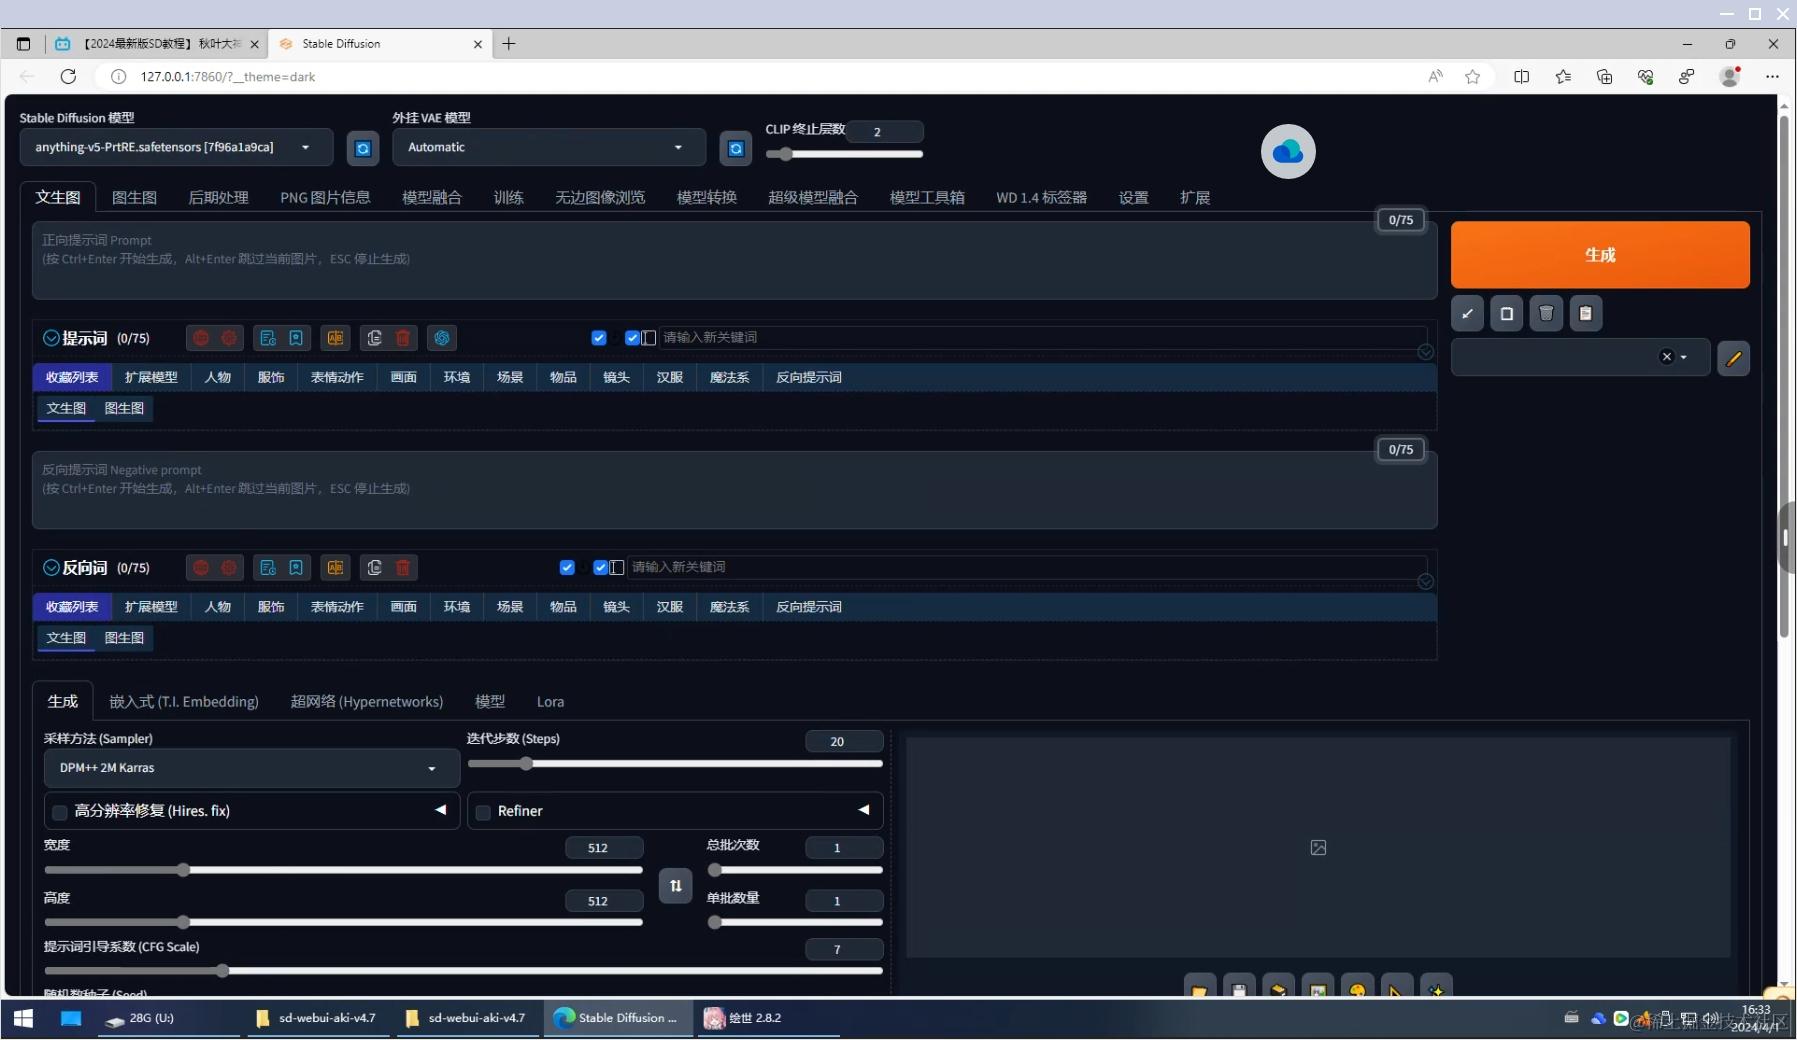Click the orange 生成 button
The width and height of the screenshot is (1797, 1040).
pos(1600,255)
